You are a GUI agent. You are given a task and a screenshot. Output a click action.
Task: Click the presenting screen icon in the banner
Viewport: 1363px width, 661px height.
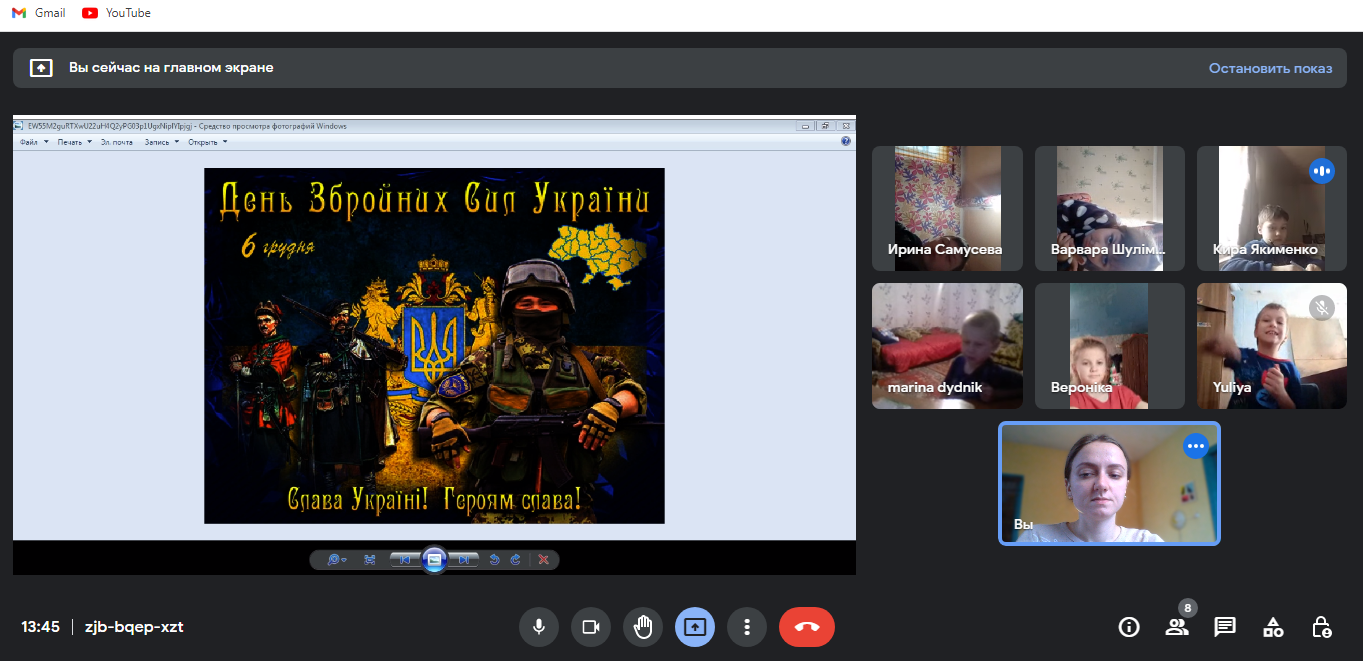coord(41,68)
